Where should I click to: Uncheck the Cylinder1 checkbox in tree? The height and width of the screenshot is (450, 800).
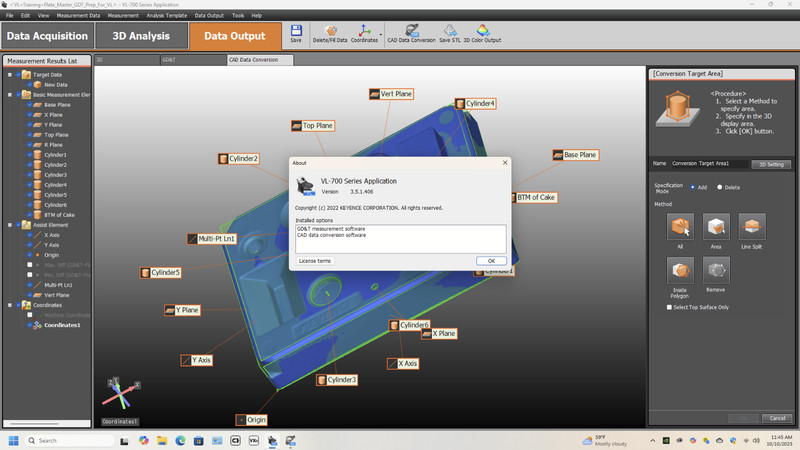point(30,155)
